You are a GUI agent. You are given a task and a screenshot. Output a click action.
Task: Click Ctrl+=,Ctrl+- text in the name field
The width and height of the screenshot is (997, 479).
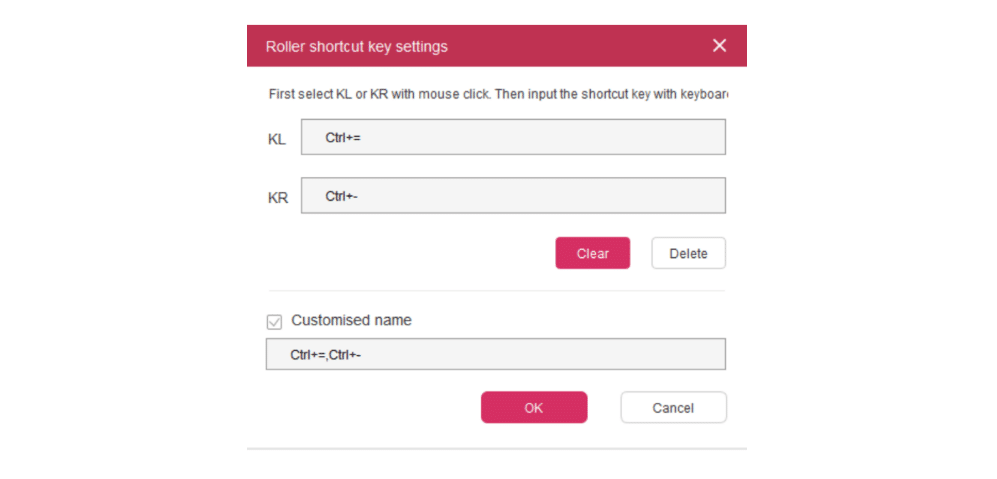tap(326, 354)
